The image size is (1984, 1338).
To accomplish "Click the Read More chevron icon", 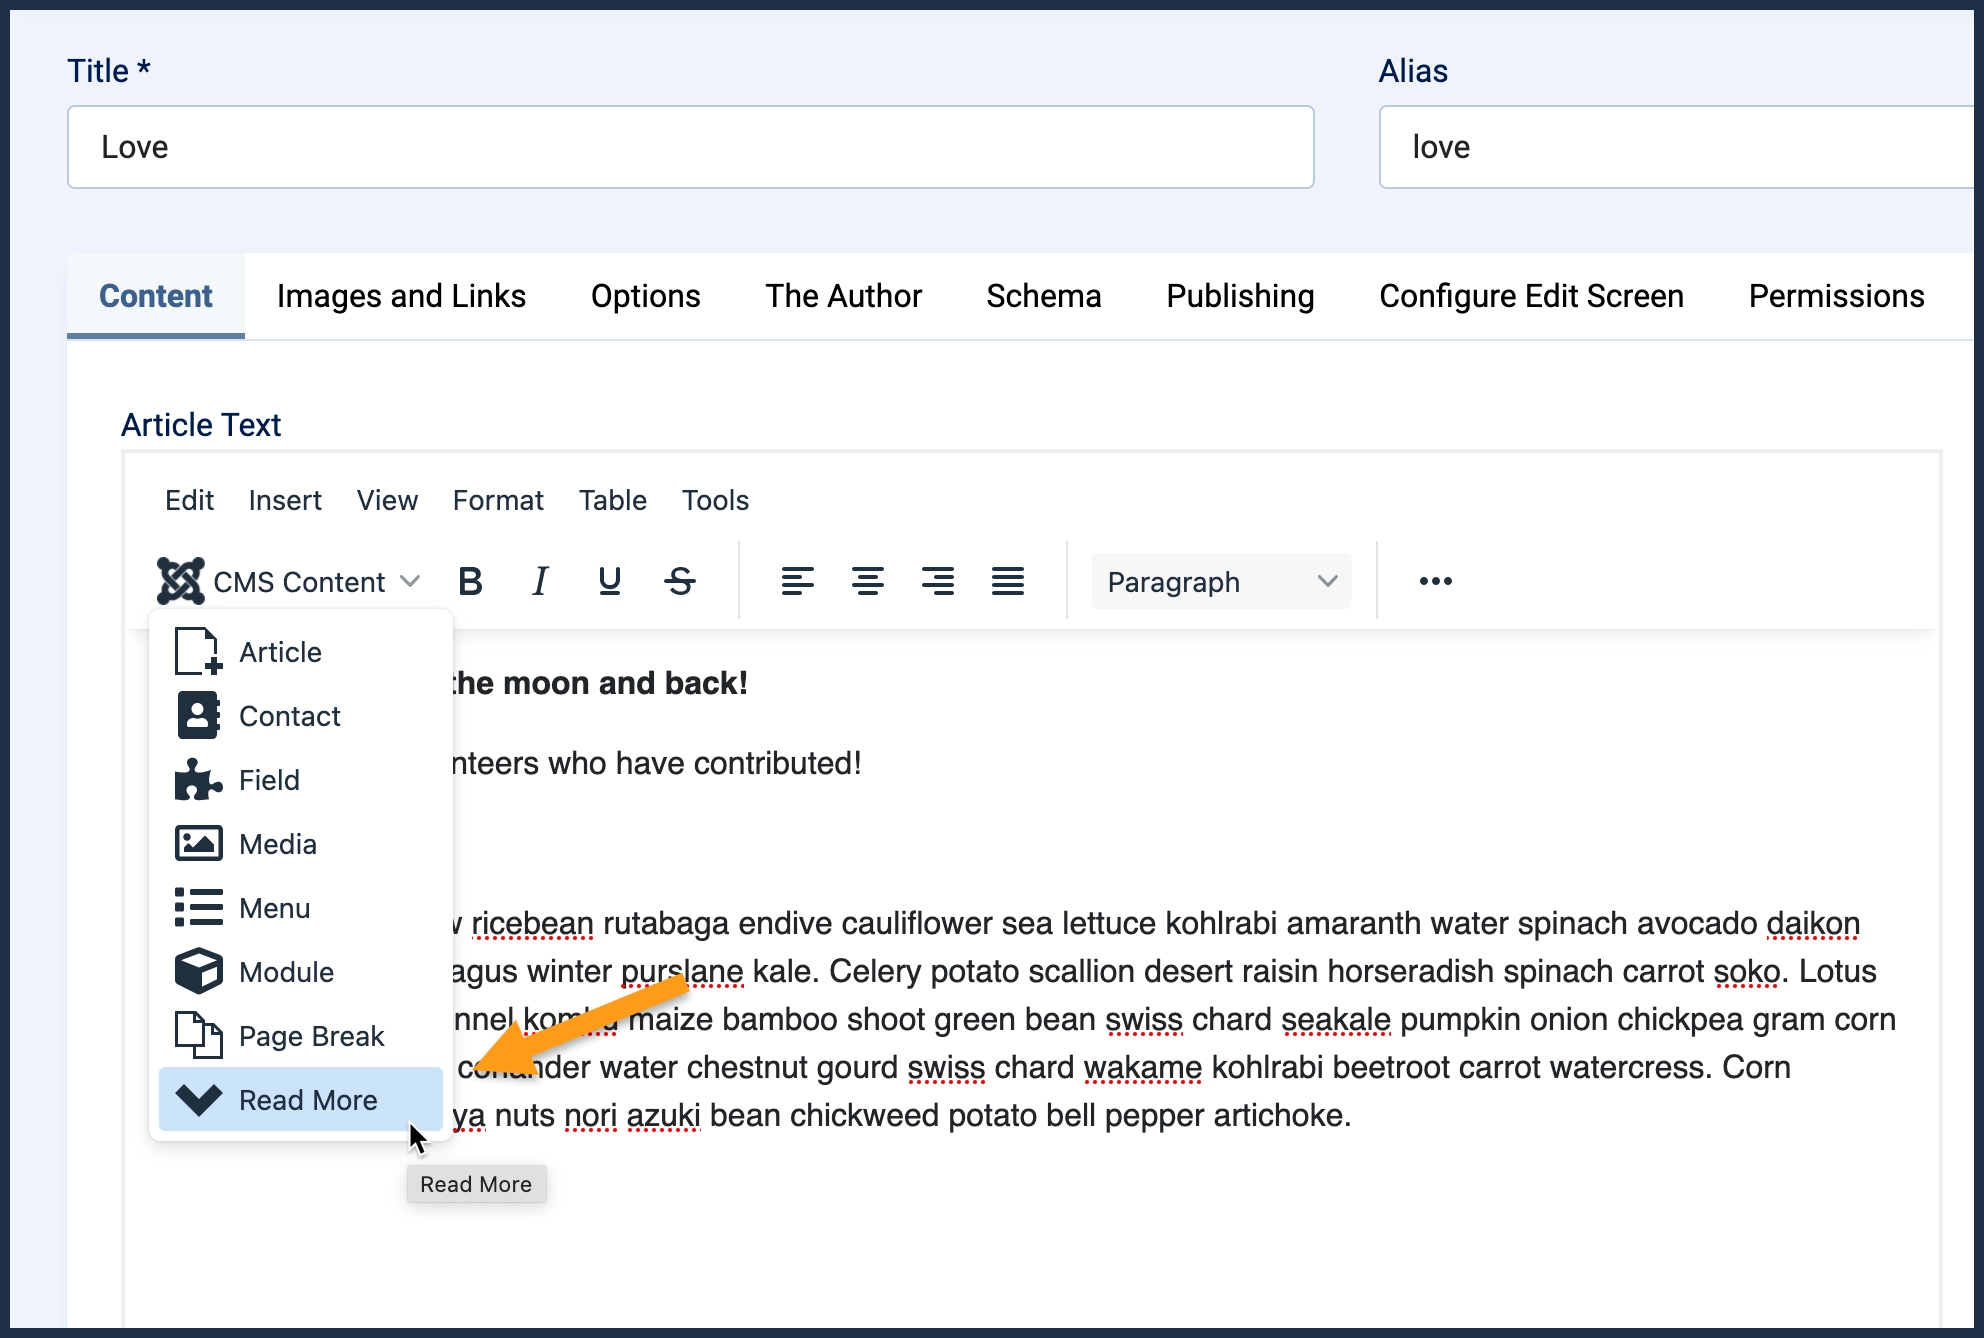I will [198, 1100].
